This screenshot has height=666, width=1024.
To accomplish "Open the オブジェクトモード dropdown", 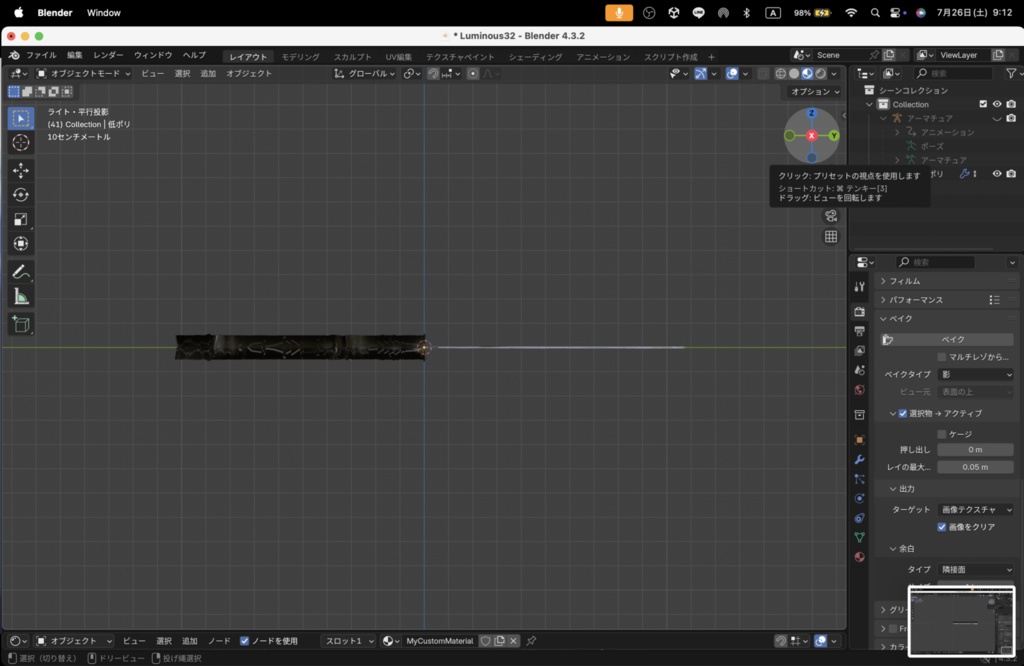I will [x=84, y=74].
